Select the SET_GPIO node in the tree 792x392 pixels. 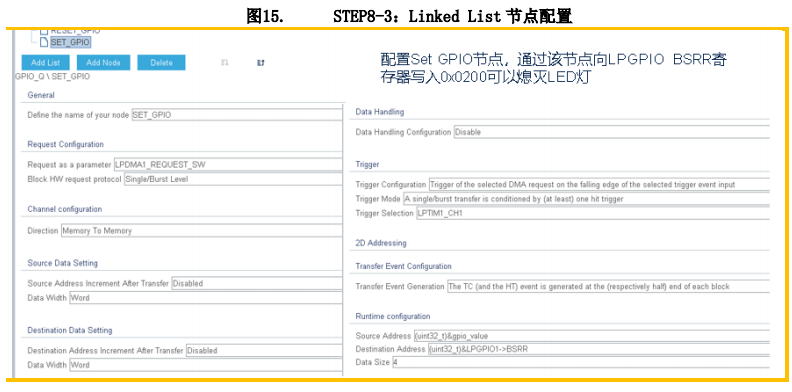pyautogui.click(x=70, y=42)
